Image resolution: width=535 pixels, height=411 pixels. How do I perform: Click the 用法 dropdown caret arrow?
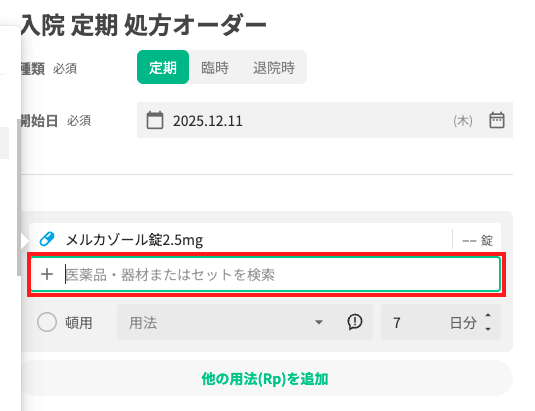[x=319, y=322]
